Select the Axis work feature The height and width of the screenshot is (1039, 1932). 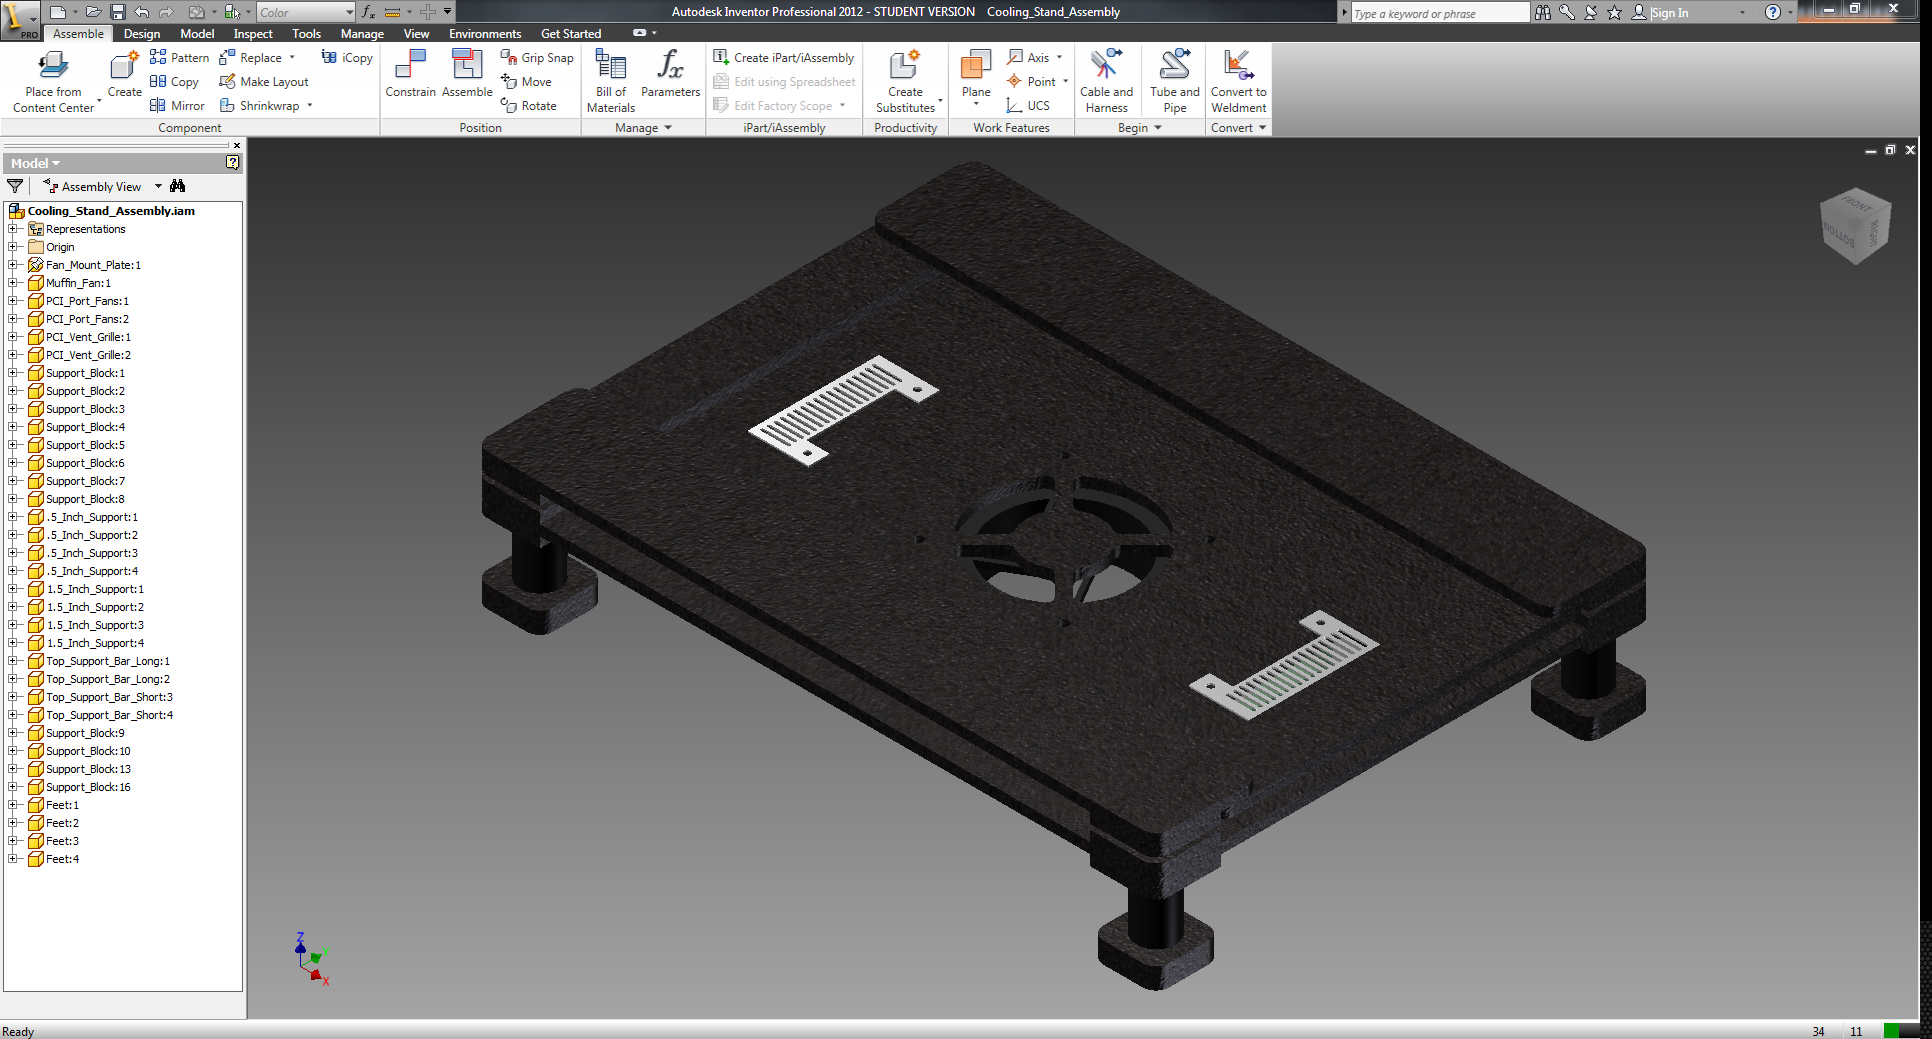[1028, 58]
